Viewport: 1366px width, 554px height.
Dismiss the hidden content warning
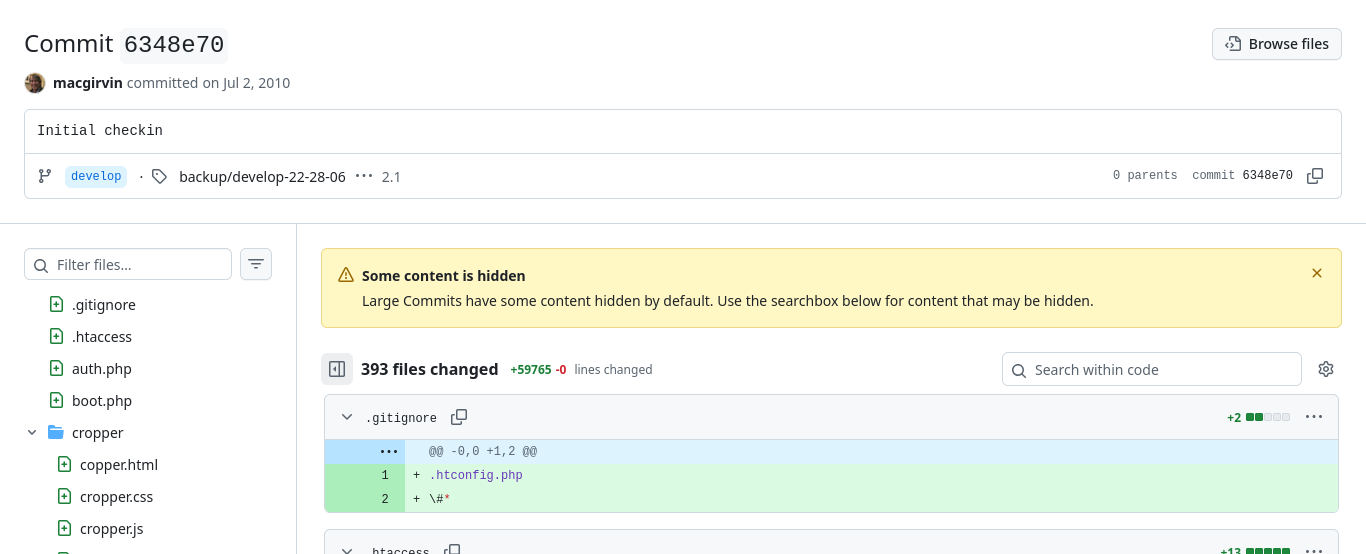1317,273
